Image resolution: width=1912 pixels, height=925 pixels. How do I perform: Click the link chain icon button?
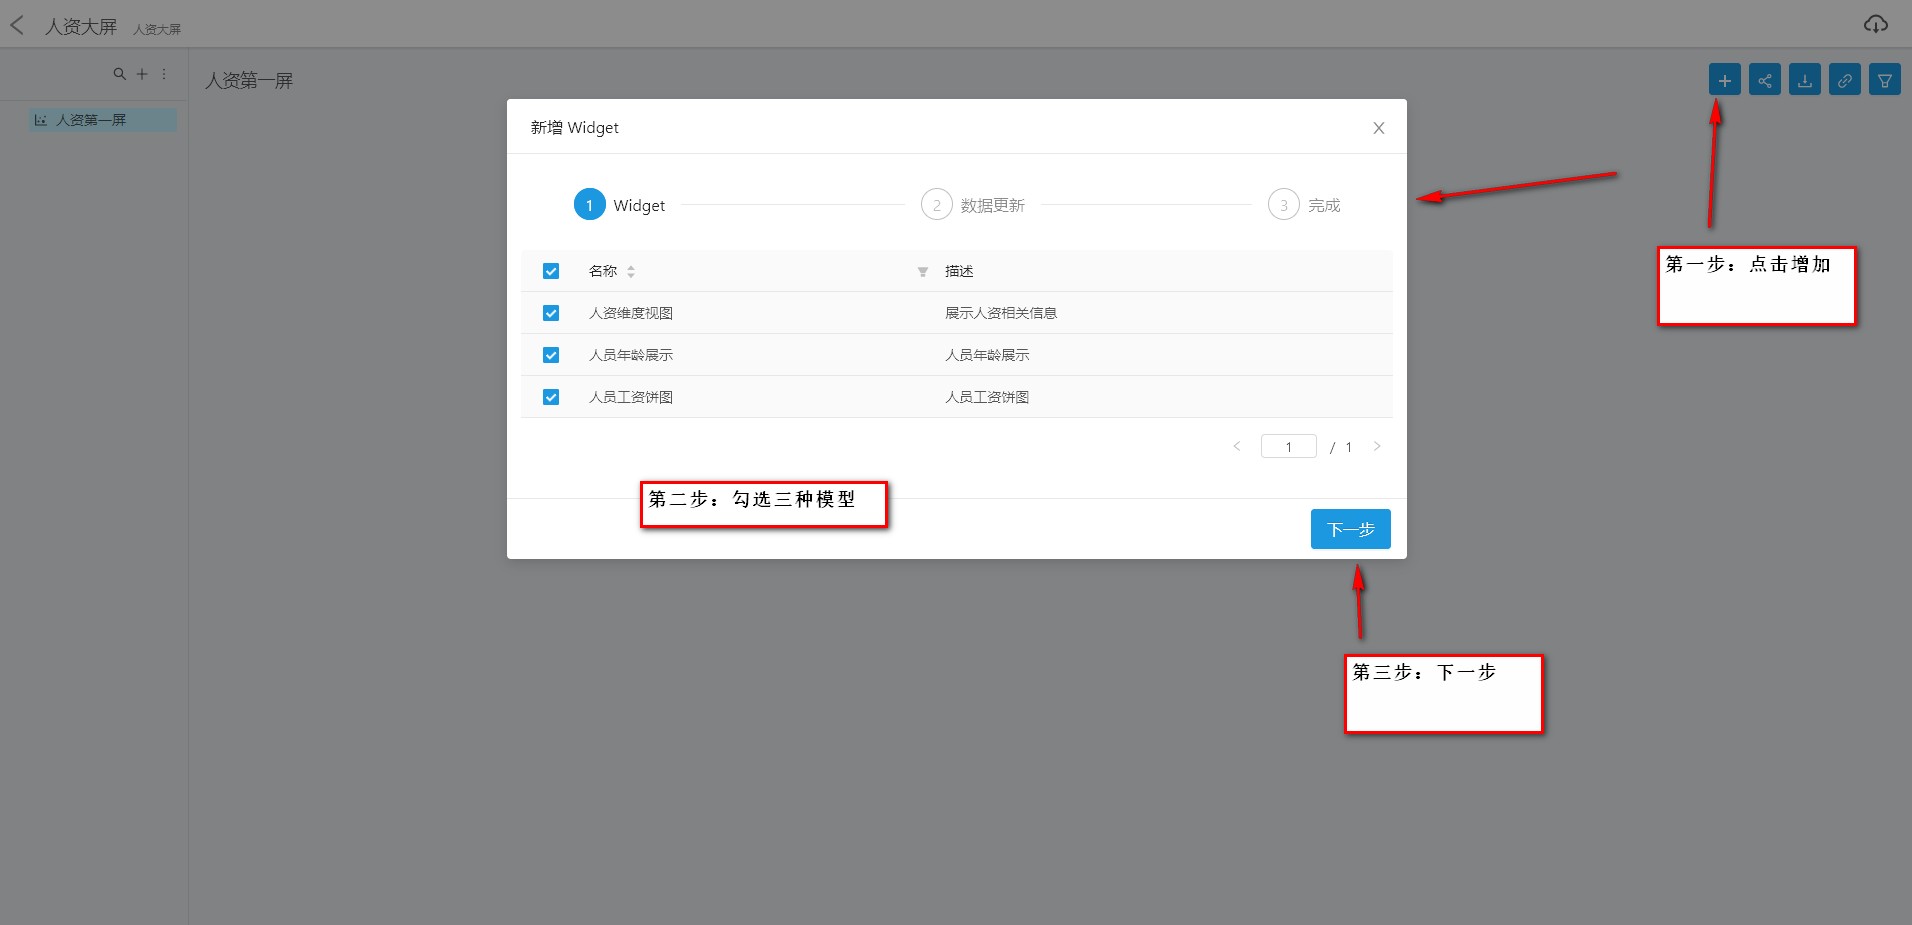[1844, 80]
